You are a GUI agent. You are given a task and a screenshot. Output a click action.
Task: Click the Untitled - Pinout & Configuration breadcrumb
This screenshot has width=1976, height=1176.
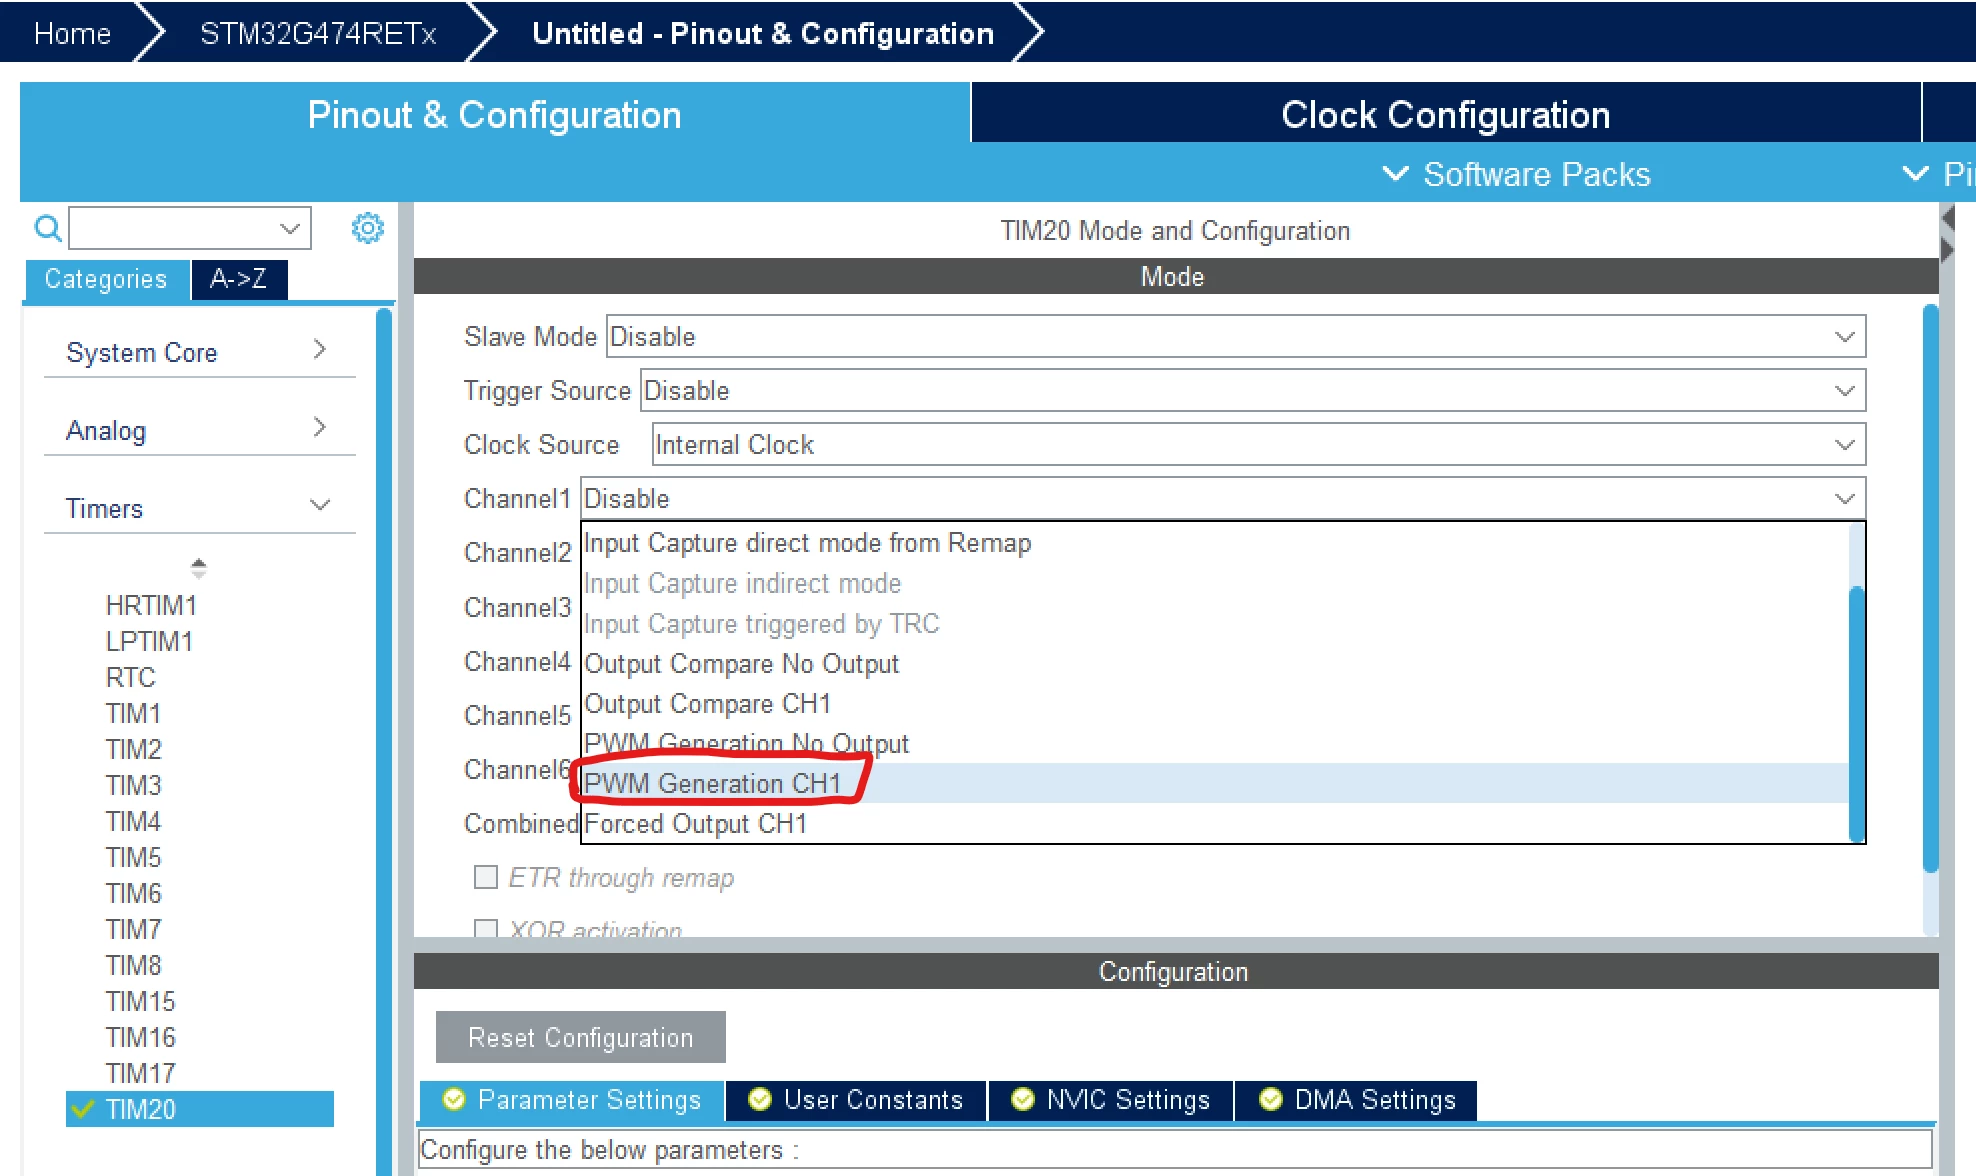click(763, 33)
